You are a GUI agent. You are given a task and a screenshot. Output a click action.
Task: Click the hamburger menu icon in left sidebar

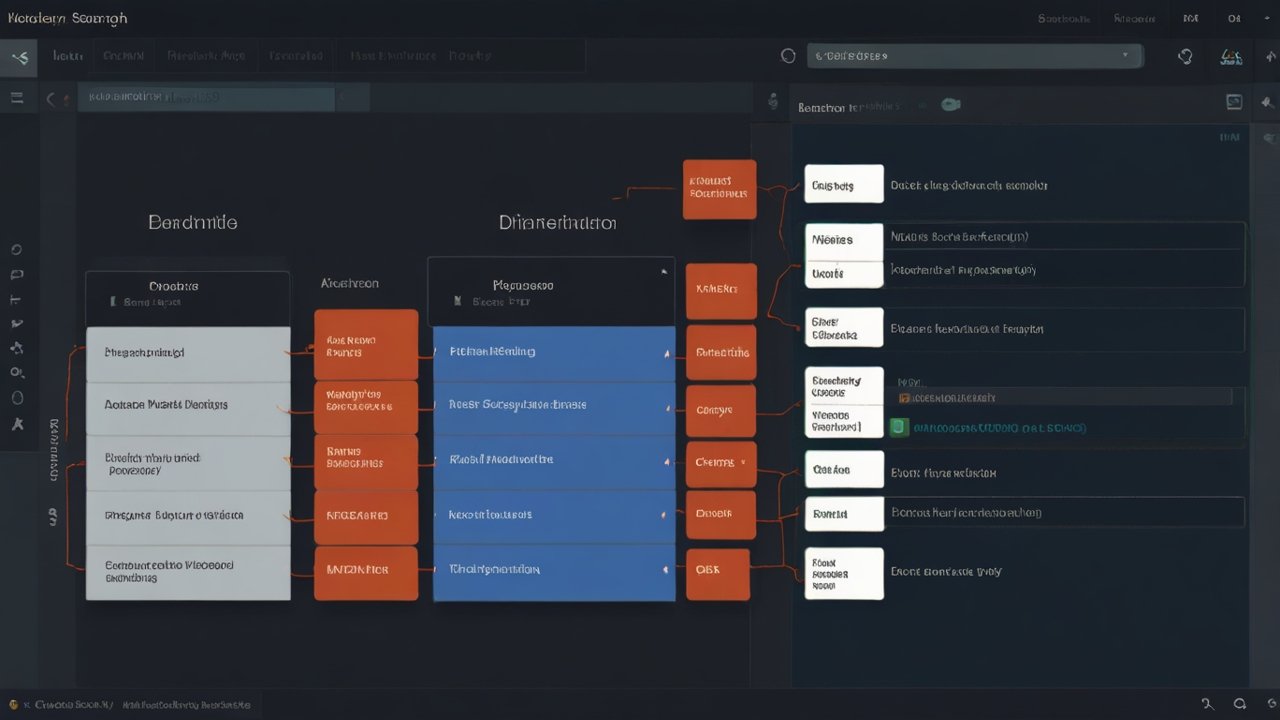17,98
